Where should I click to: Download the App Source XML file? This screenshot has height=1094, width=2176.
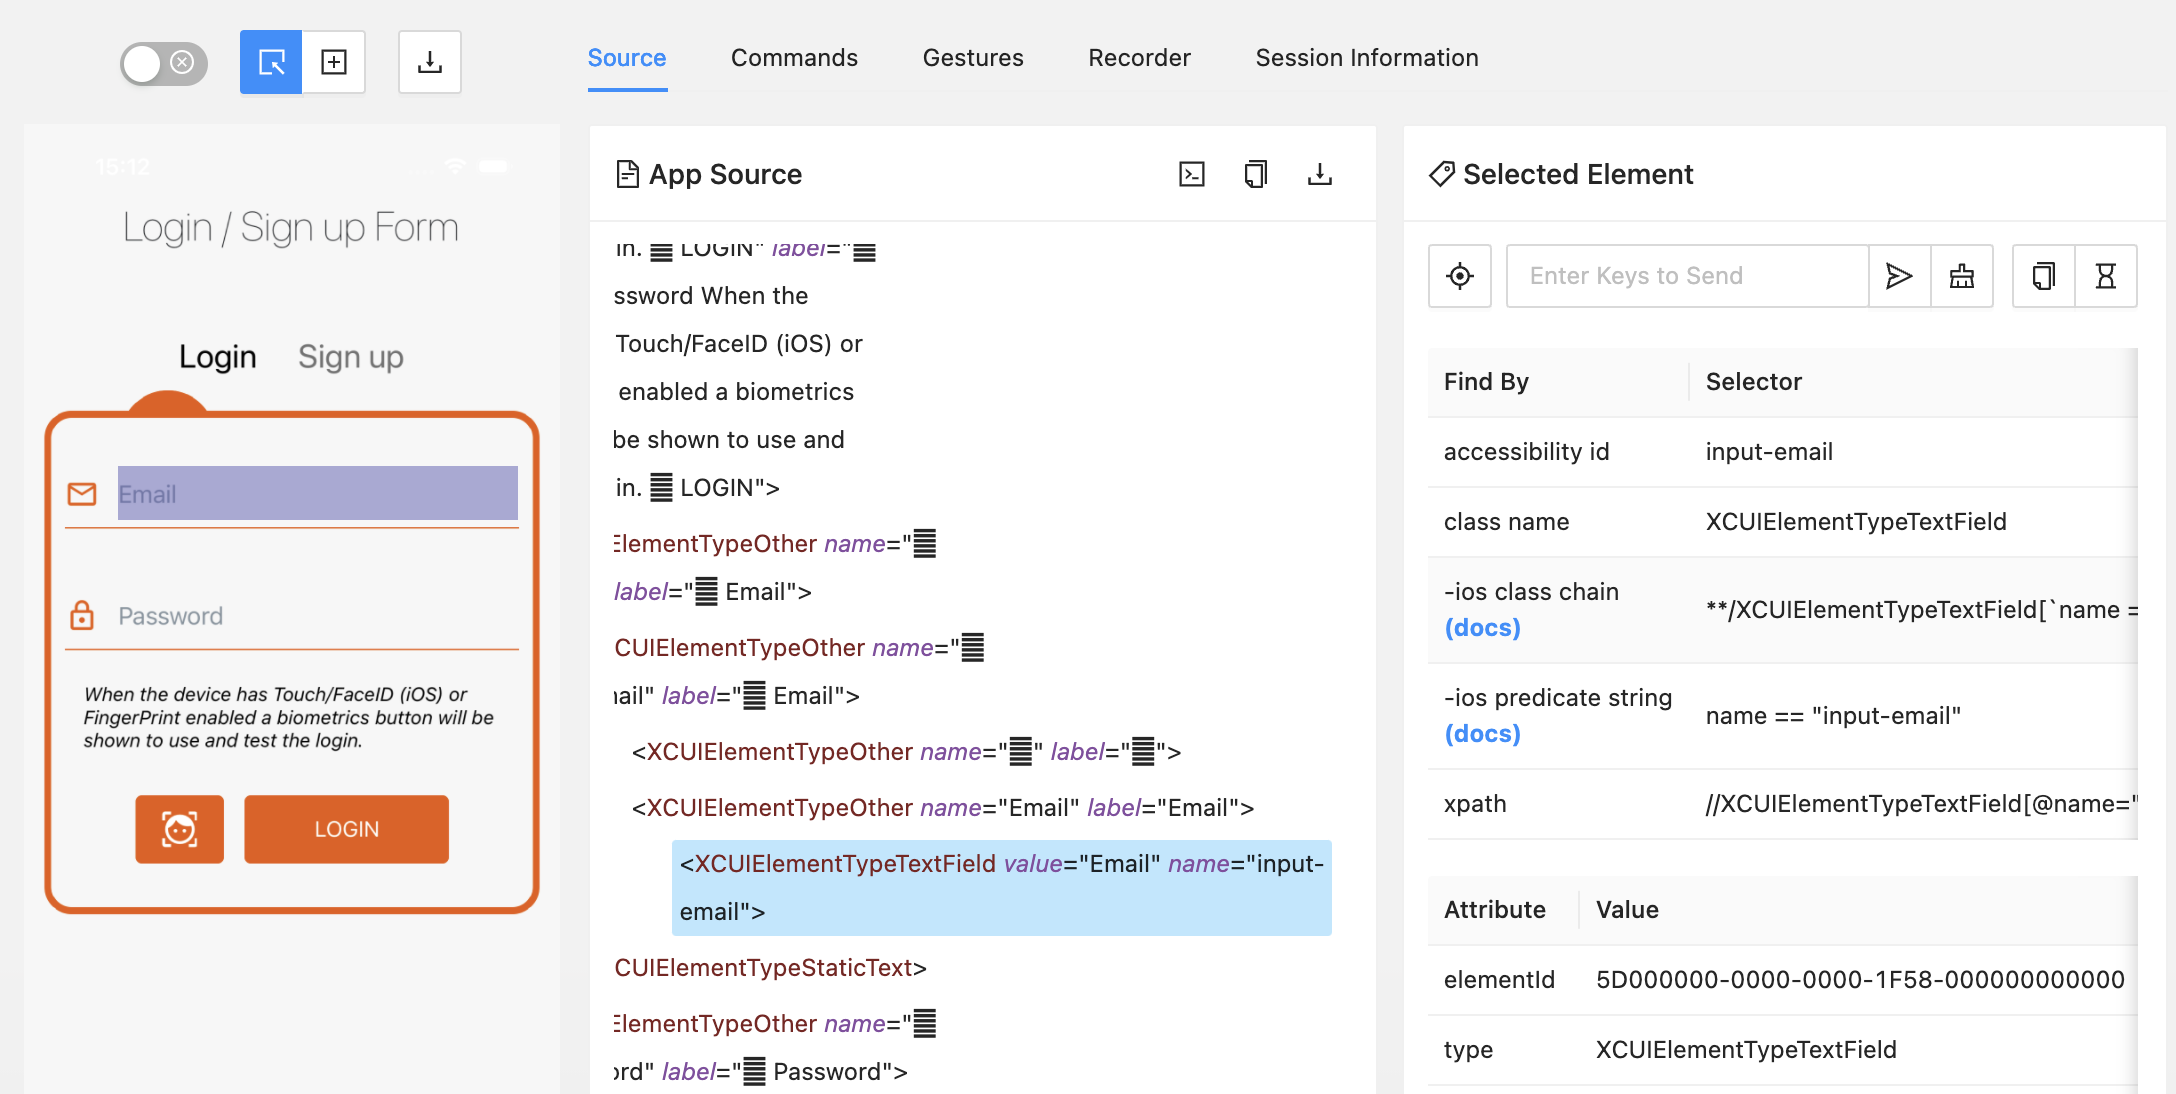coord(1320,175)
